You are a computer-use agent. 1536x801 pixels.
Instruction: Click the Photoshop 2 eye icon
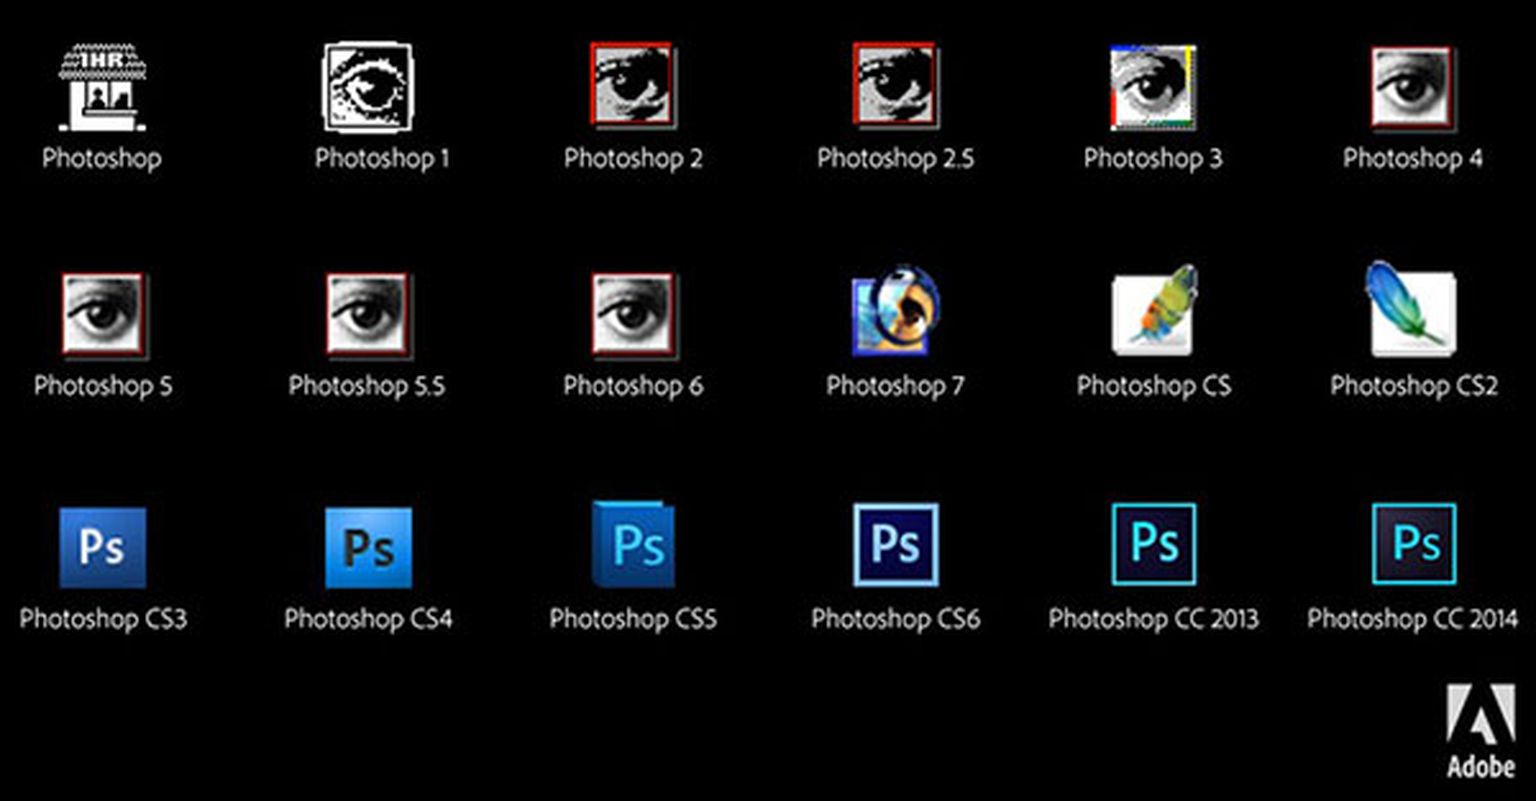(632, 85)
